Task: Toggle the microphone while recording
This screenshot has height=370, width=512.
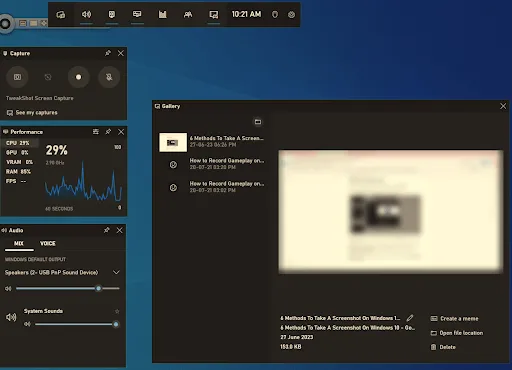Action: [109, 77]
